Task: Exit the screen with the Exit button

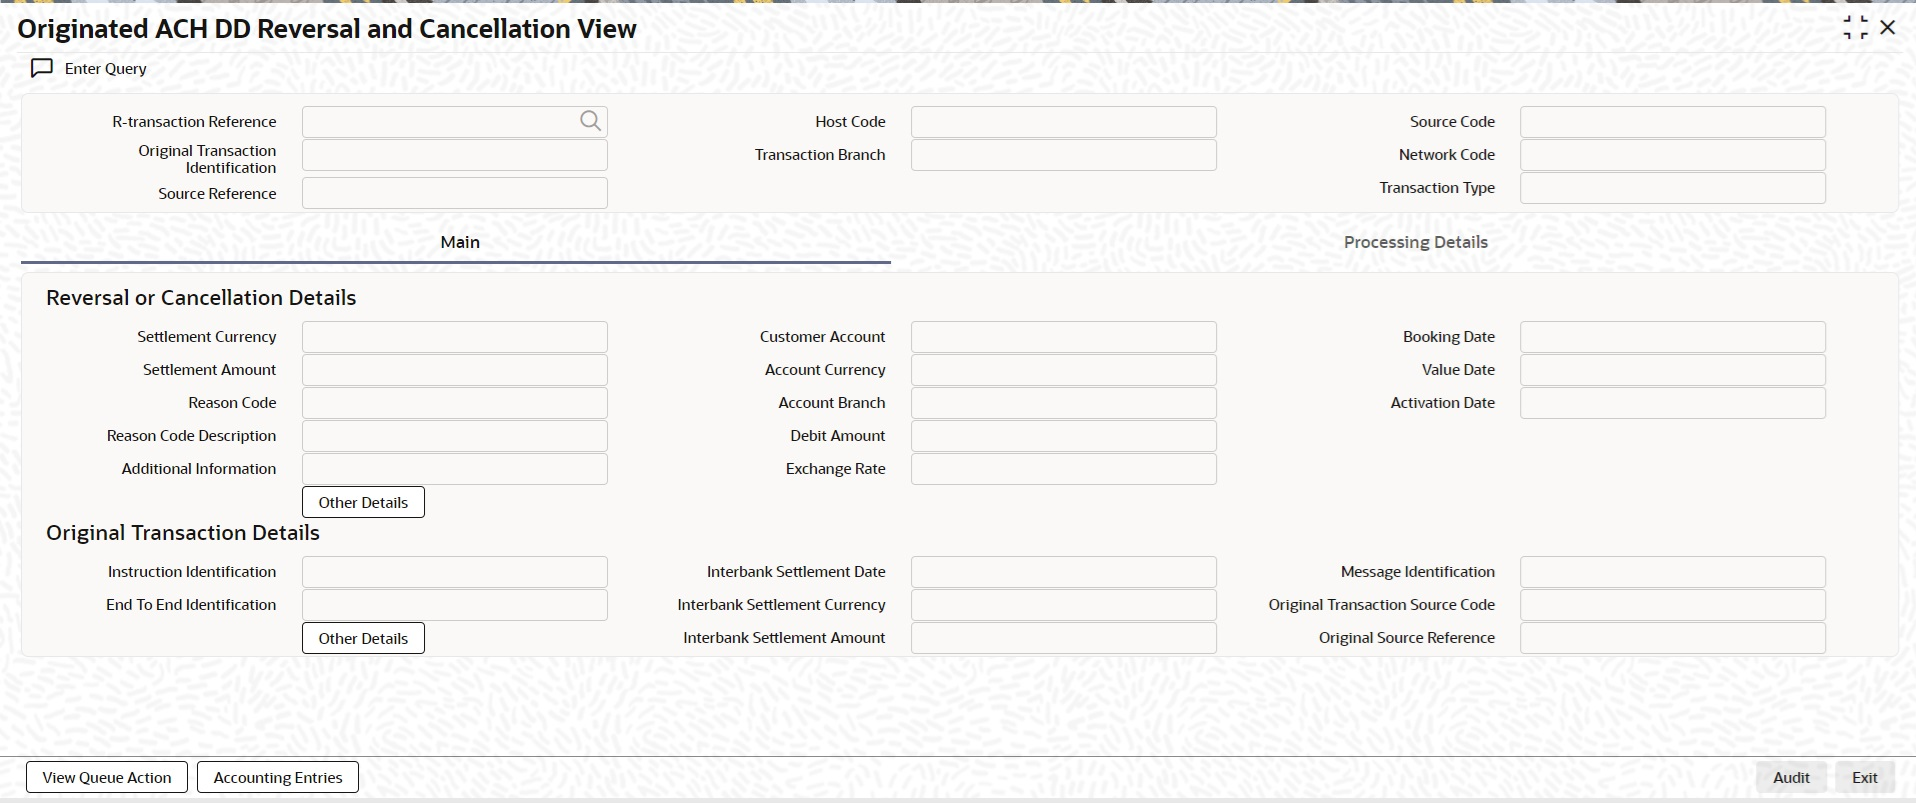Action: pyautogui.click(x=1864, y=777)
